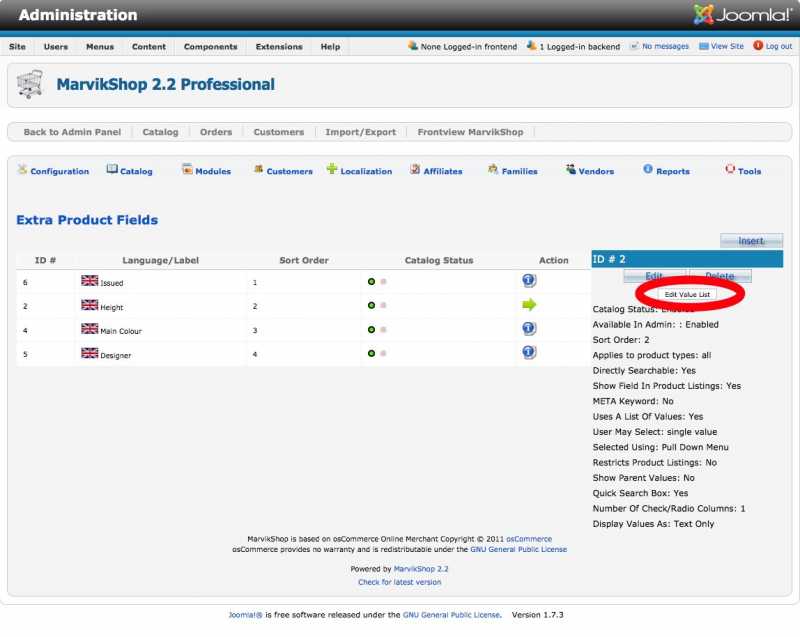Click the Customers icon in tab row

point(259,169)
